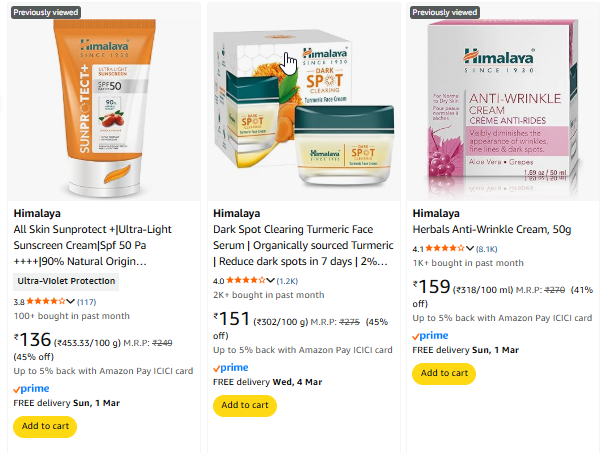Open the Sunprotect sunscreen product image
Image resolution: width=606 pixels, height=453 pixels.
click(104, 107)
